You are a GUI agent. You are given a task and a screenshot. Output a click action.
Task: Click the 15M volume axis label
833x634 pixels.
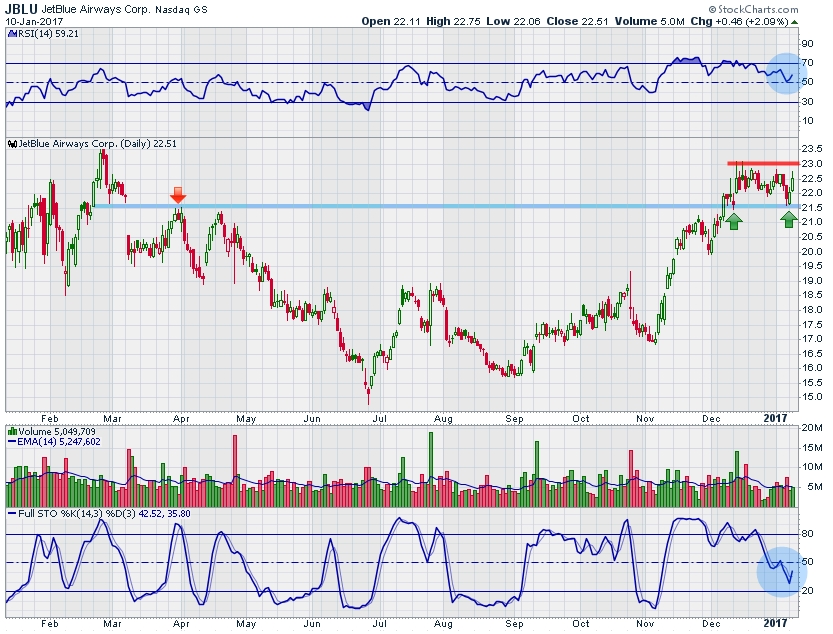(x=811, y=447)
